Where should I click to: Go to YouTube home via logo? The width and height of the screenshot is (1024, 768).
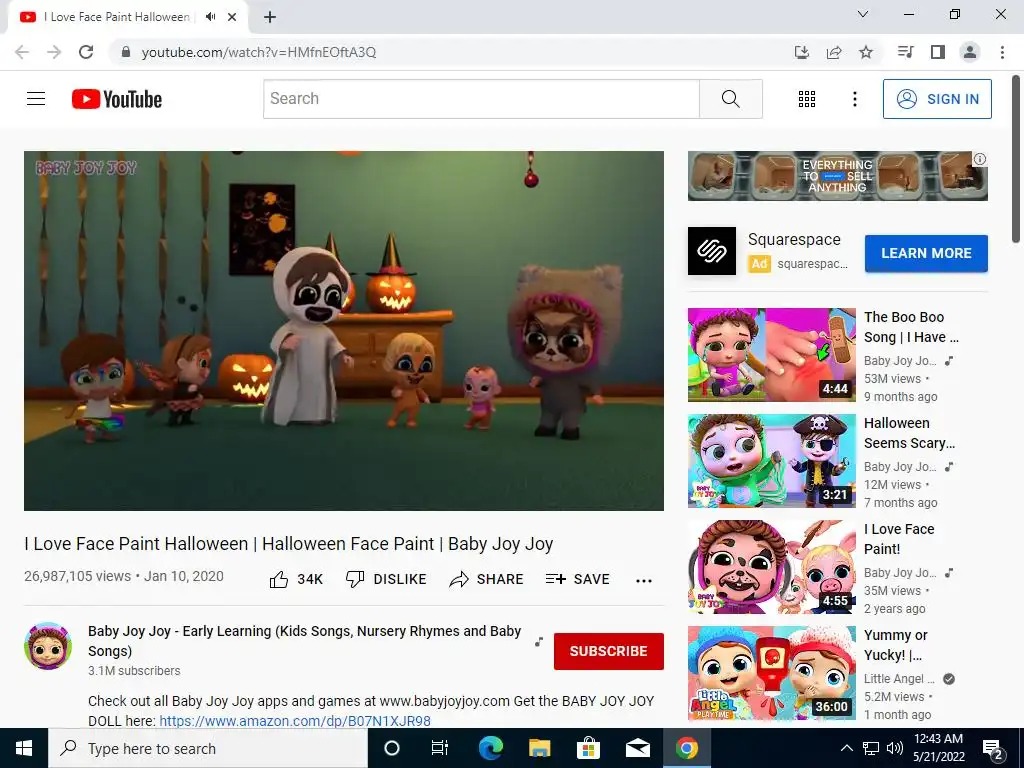point(117,99)
